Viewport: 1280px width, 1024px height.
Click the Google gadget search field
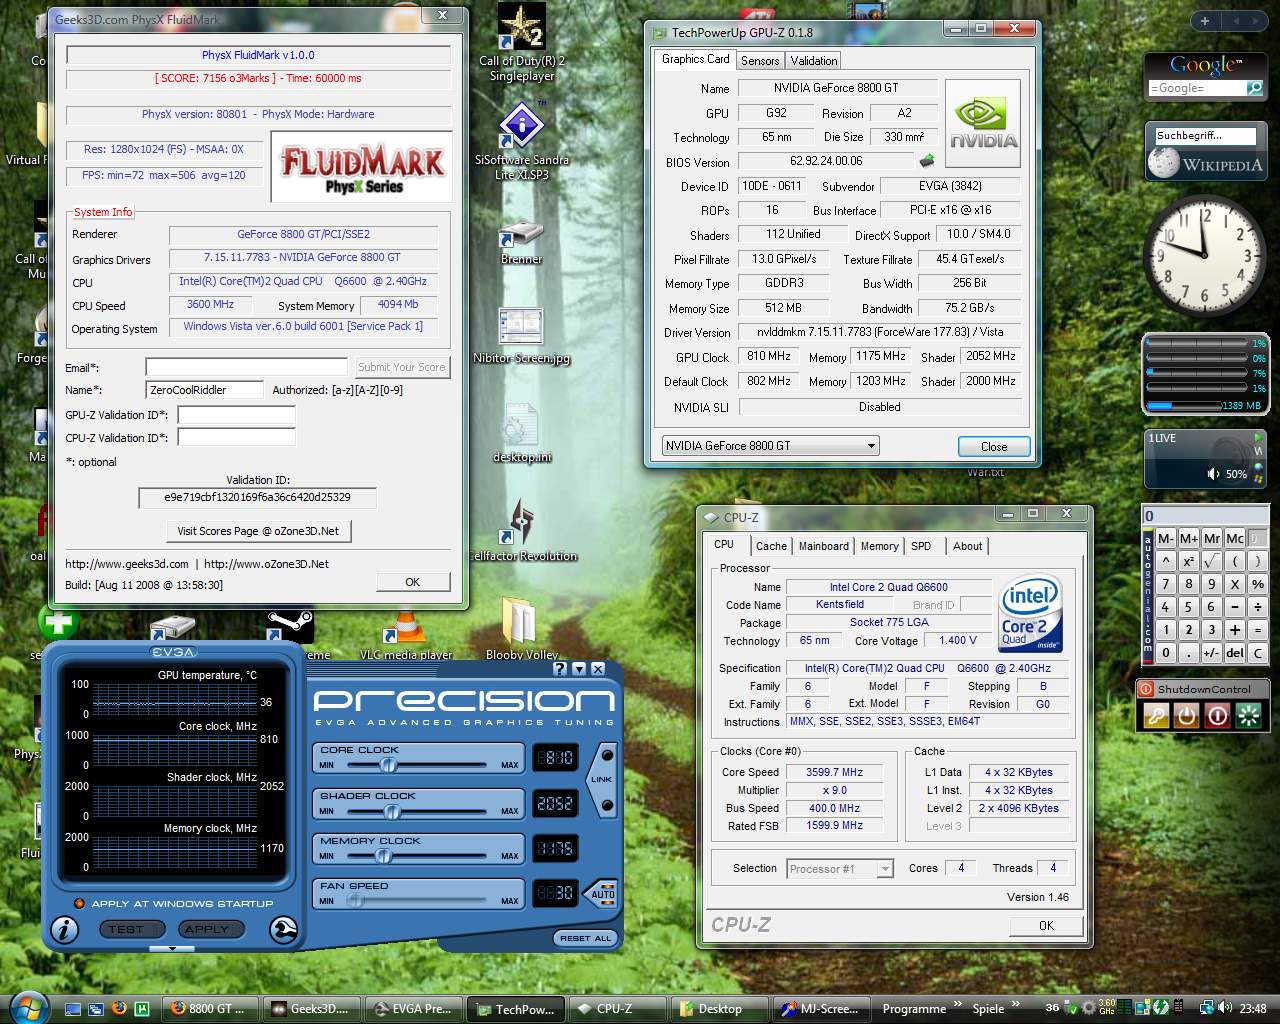(1196, 88)
